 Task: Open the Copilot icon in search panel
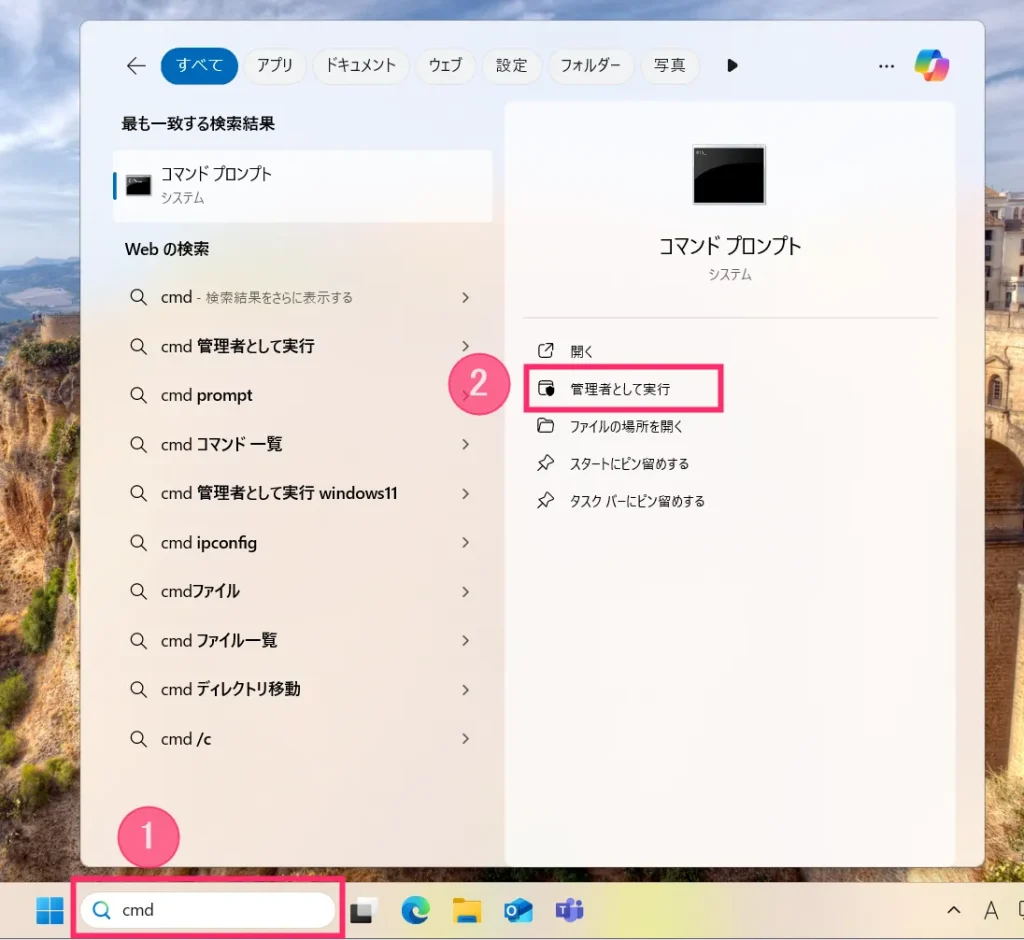932,65
